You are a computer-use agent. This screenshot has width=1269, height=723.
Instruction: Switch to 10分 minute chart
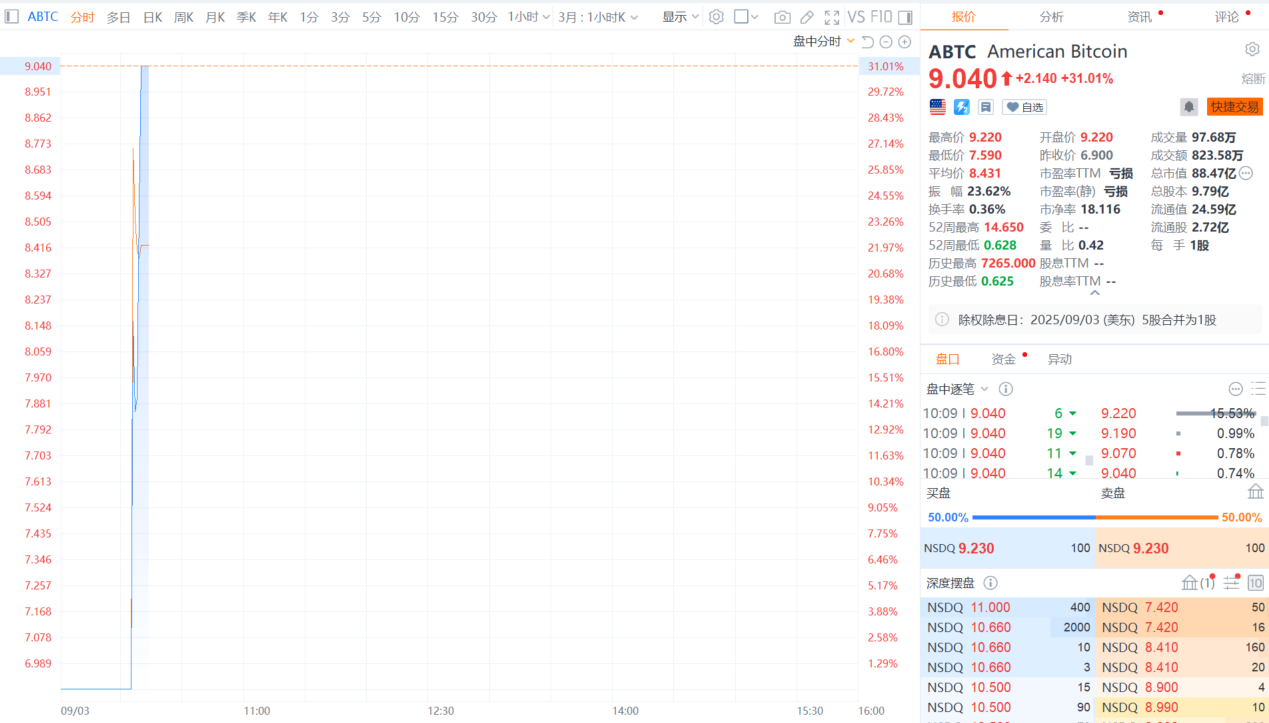click(407, 17)
